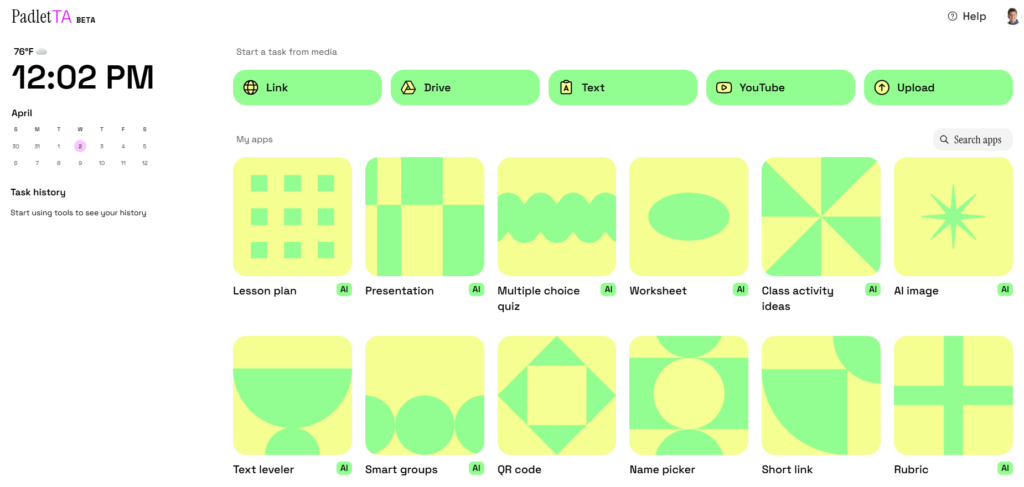Select the Worksheet app tile
The image size is (1024, 487).
[688, 217]
